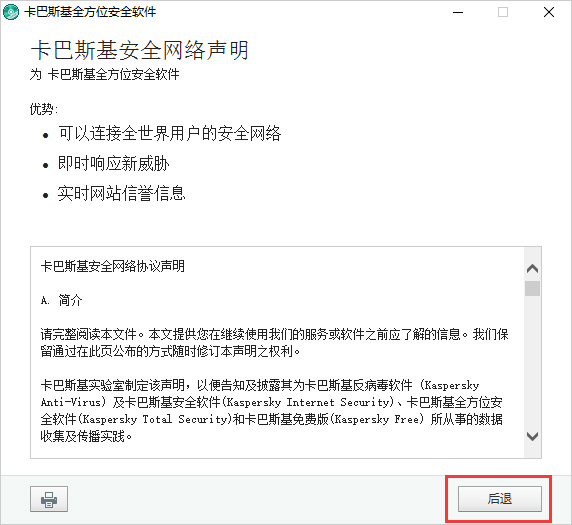
Task: Click the up arrow of the agreement scrollbar
Action: (x=533, y=269)
